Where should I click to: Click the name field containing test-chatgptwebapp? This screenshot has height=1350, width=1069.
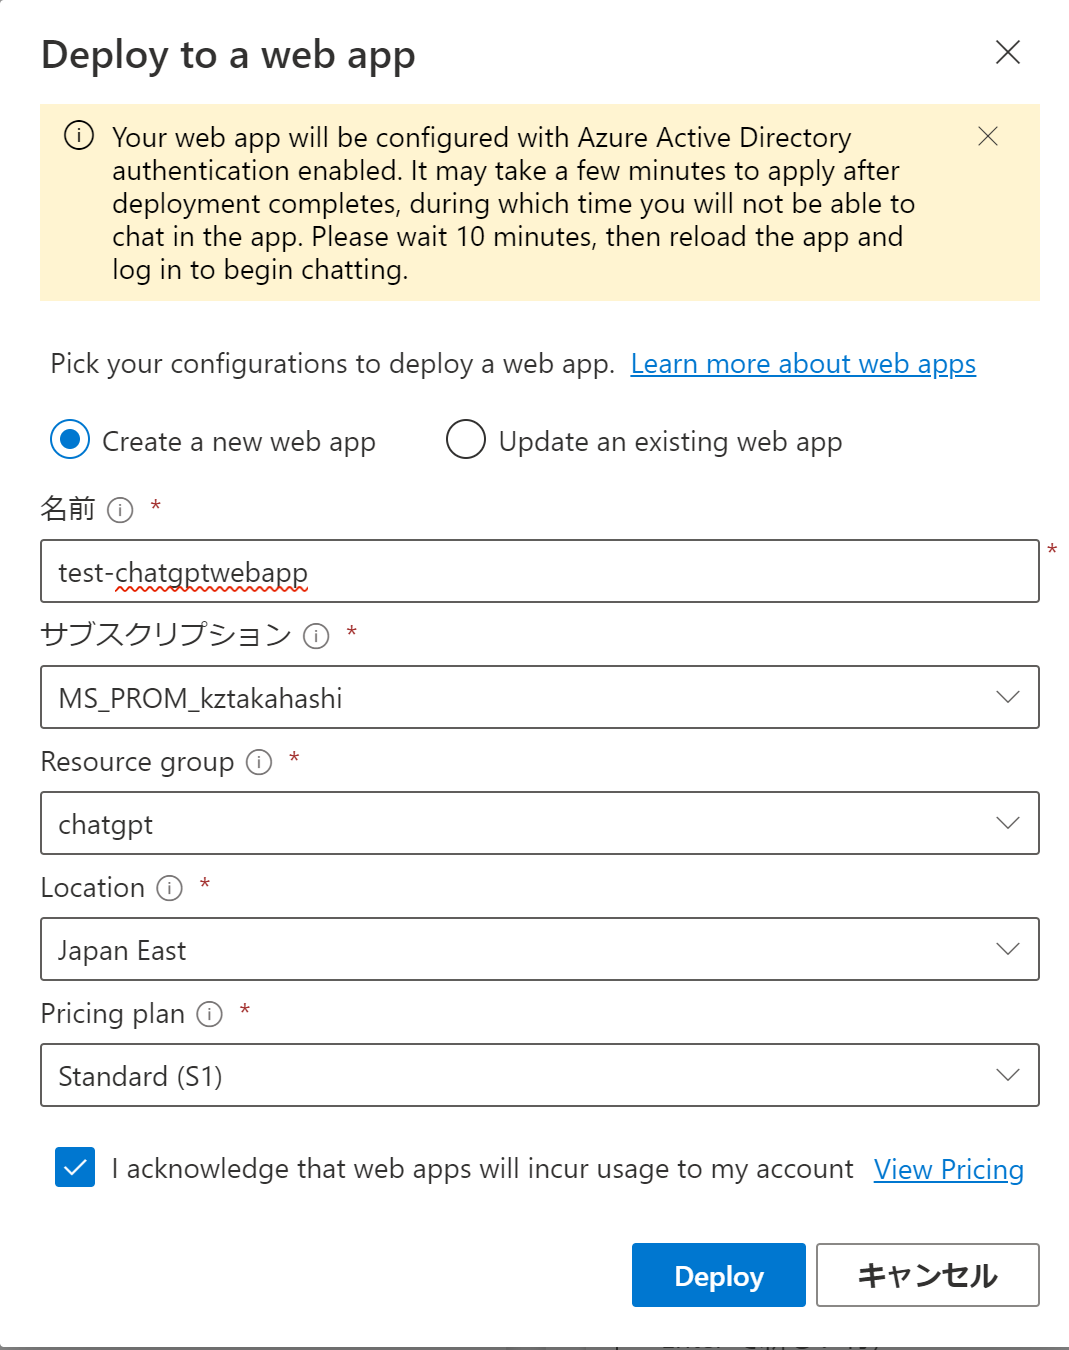click(x=539, y=572)
